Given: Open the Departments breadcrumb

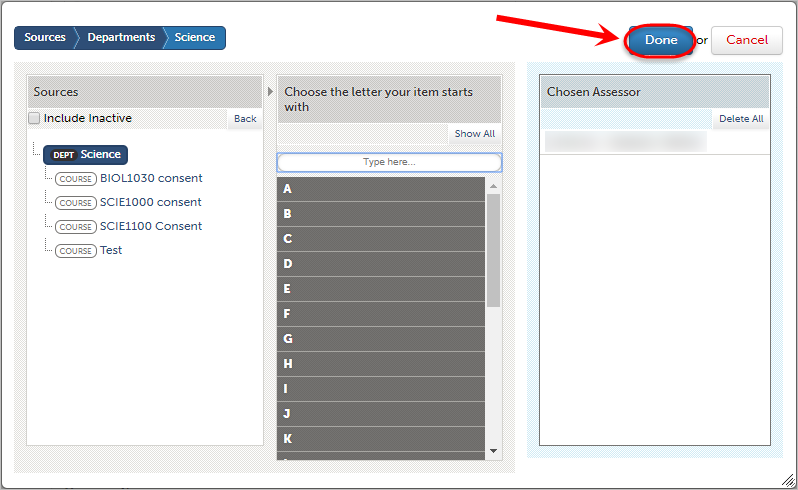Looking at the screenshot, I should [x=121, y=38].
